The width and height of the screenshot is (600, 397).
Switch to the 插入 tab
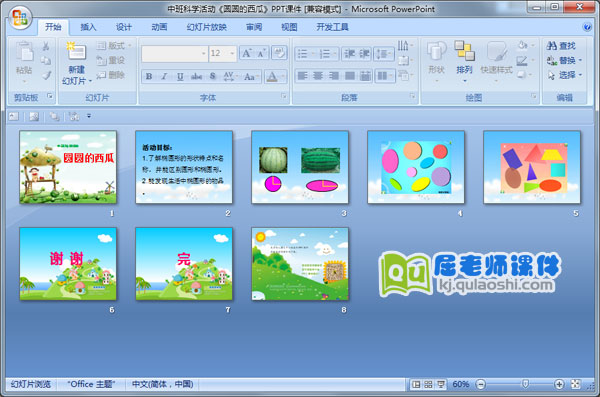pyautogui.click(x=88, y=27)
